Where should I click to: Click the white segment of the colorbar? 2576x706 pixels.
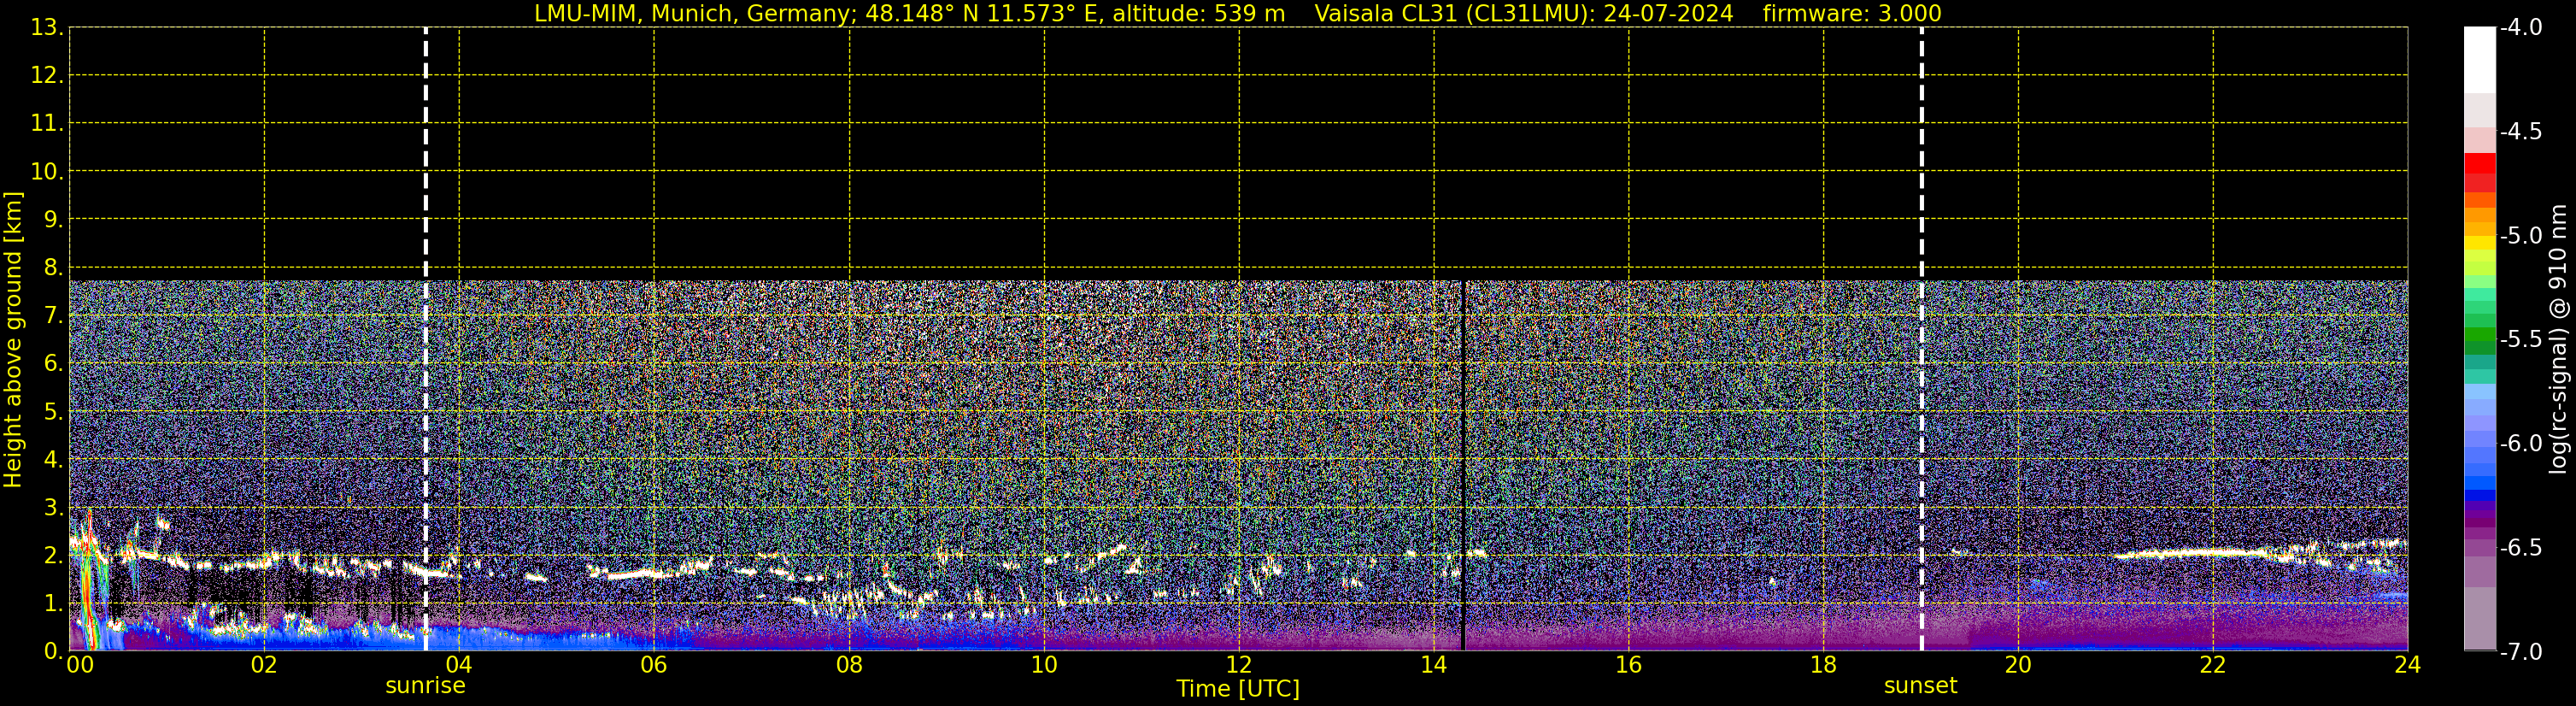coord(2480,60)
